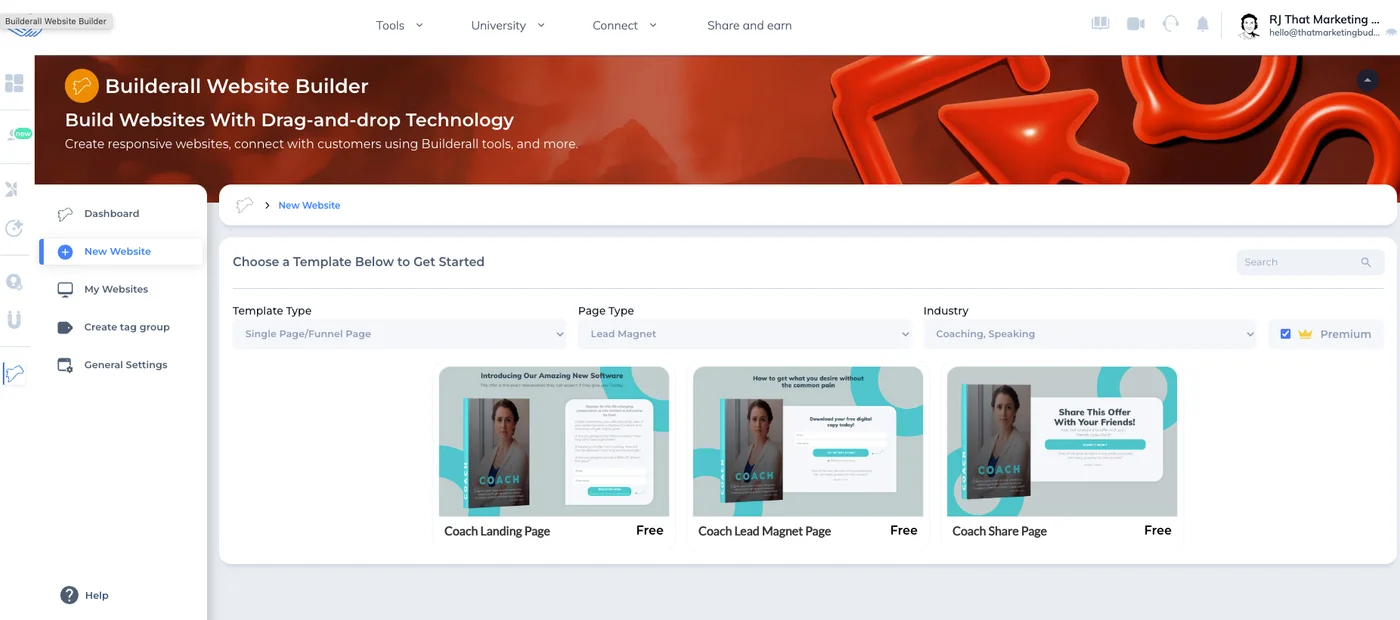Image resolution: width=1400 pixels, height=620 pixels.
Task: Open General Settings from the sidebar
Action: tap(123, 364)
